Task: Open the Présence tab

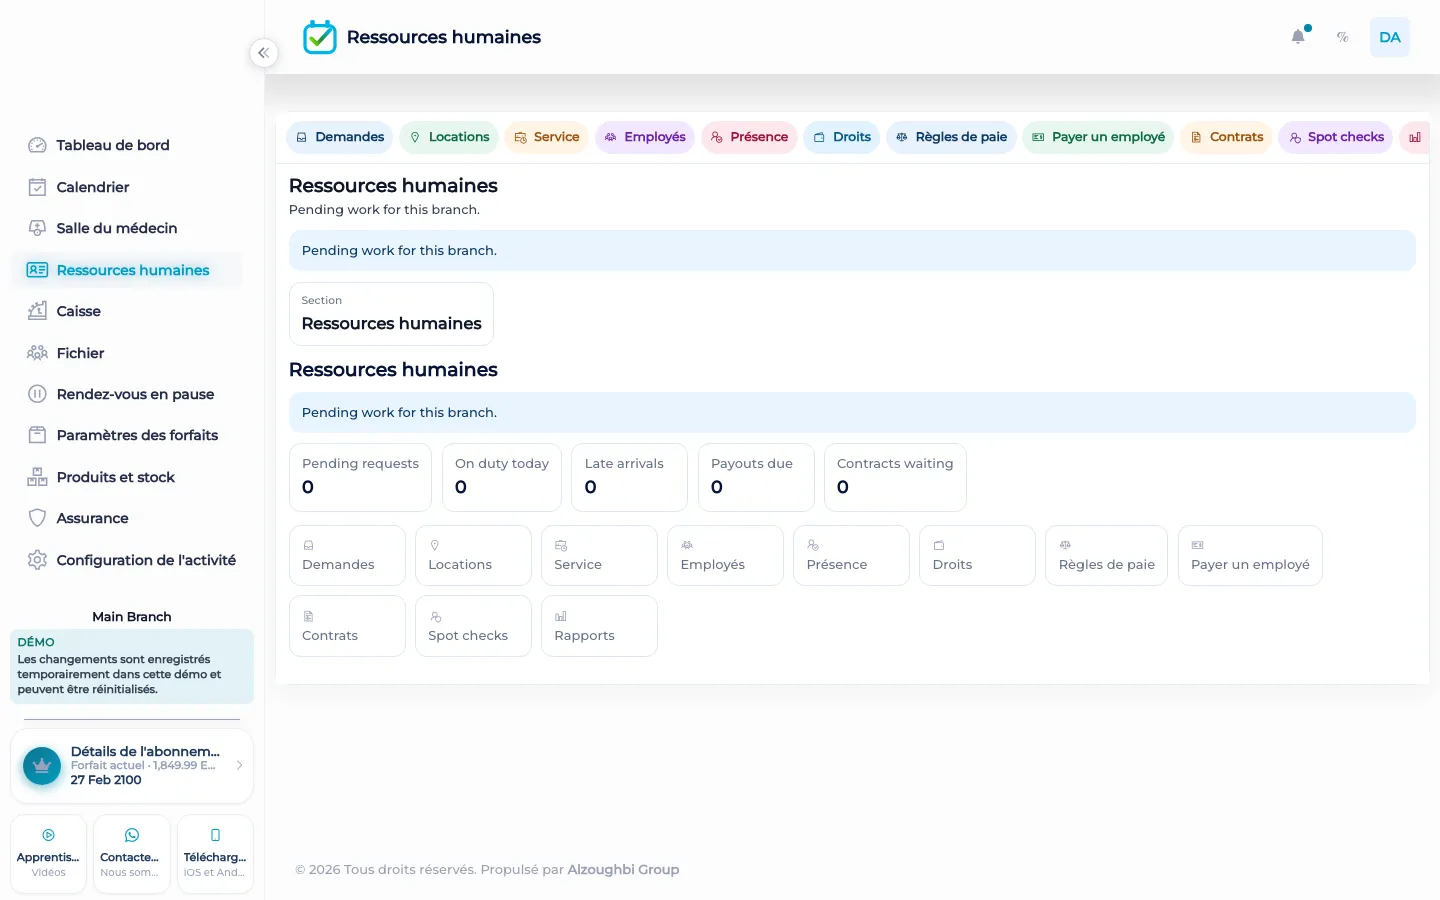Action: 749,137
